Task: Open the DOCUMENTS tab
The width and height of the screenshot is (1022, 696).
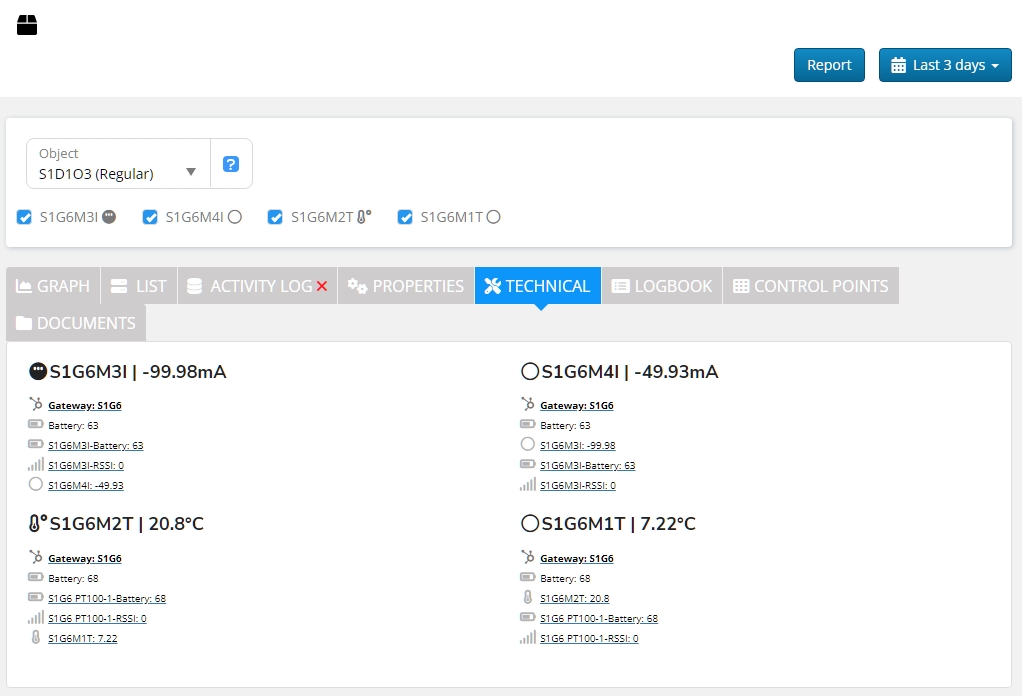Action: pos(76,323)
